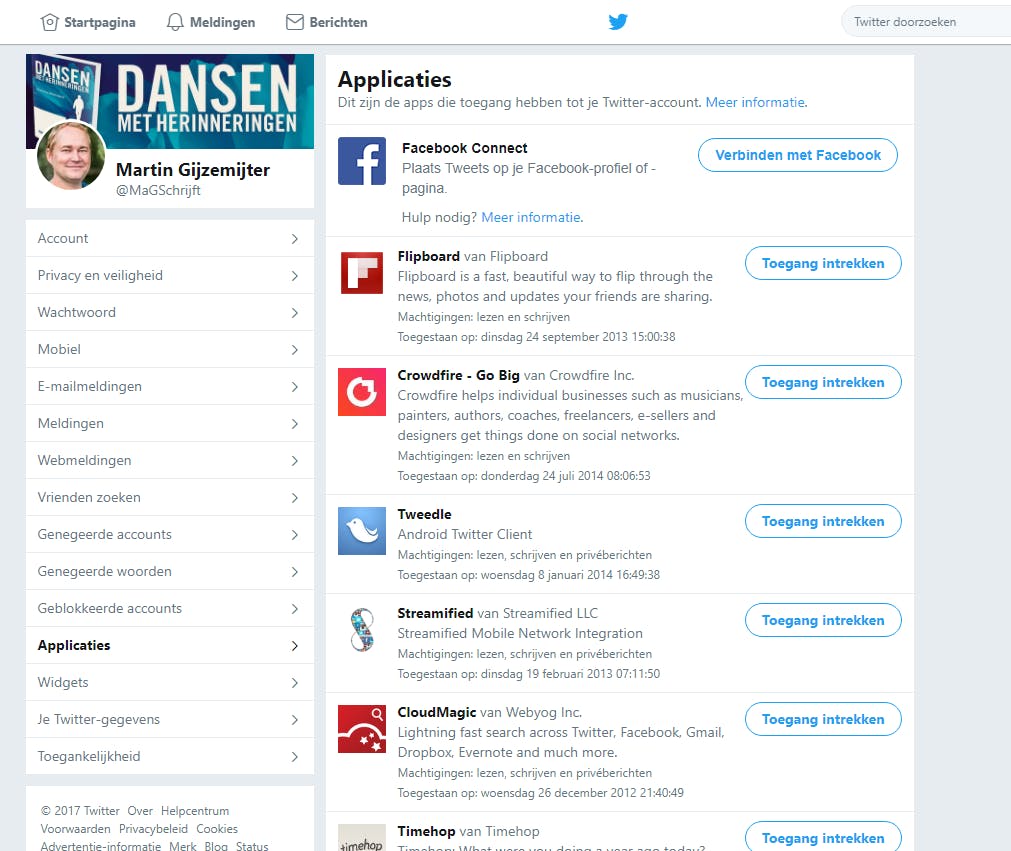
Task: Click the Facebook Connect app icon
Action: pos(361,161)
